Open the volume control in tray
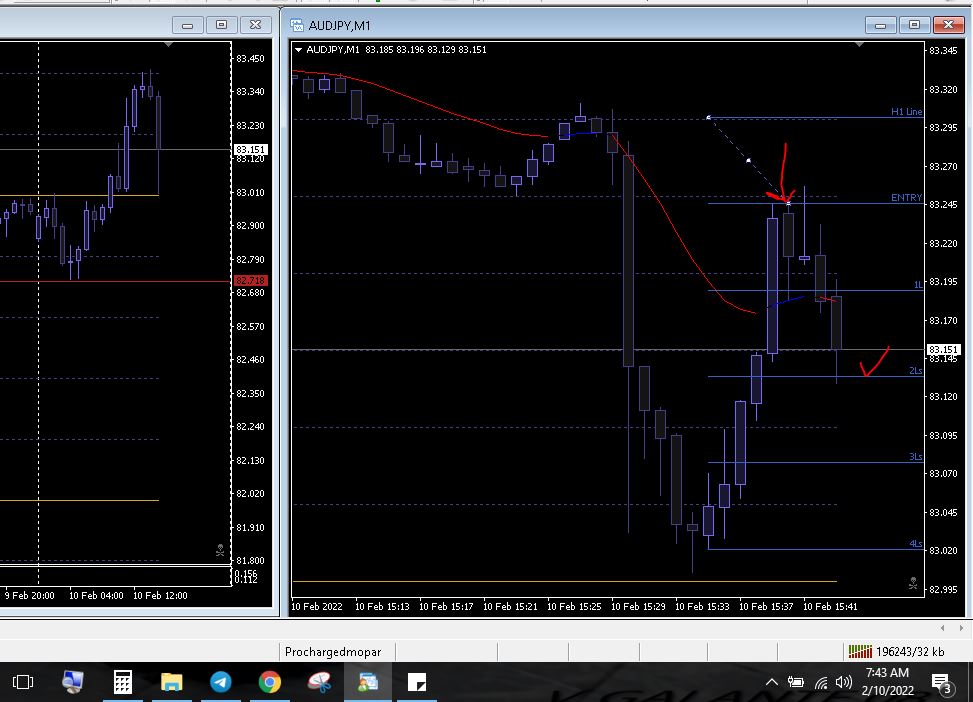Image resolution: width=973 pixels, height=702 pixels. (x=843, y=682)
